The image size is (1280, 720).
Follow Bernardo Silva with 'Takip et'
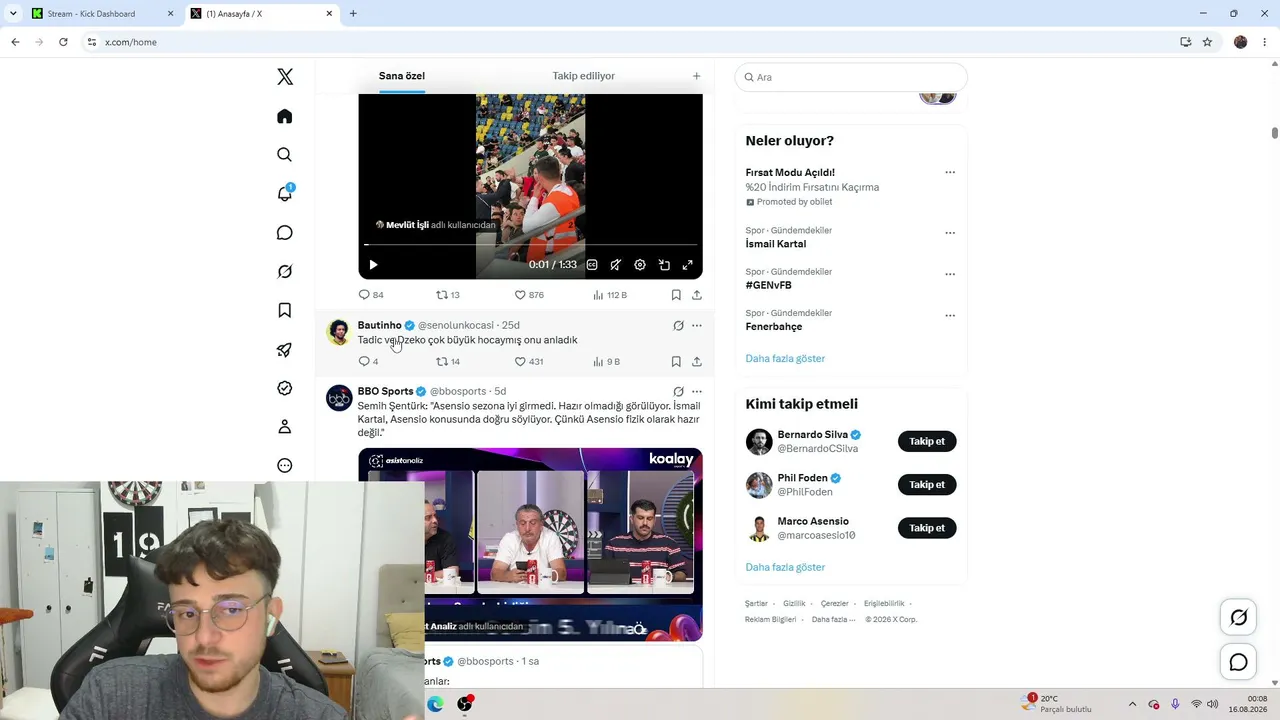click(x=927, y=442)
